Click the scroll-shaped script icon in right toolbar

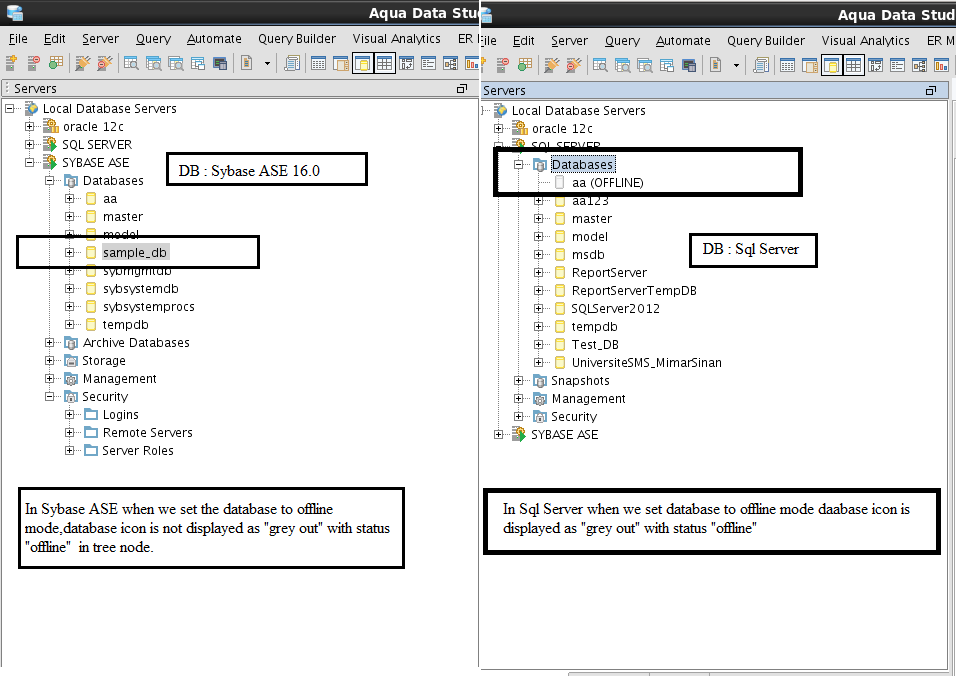pos(761,65)
